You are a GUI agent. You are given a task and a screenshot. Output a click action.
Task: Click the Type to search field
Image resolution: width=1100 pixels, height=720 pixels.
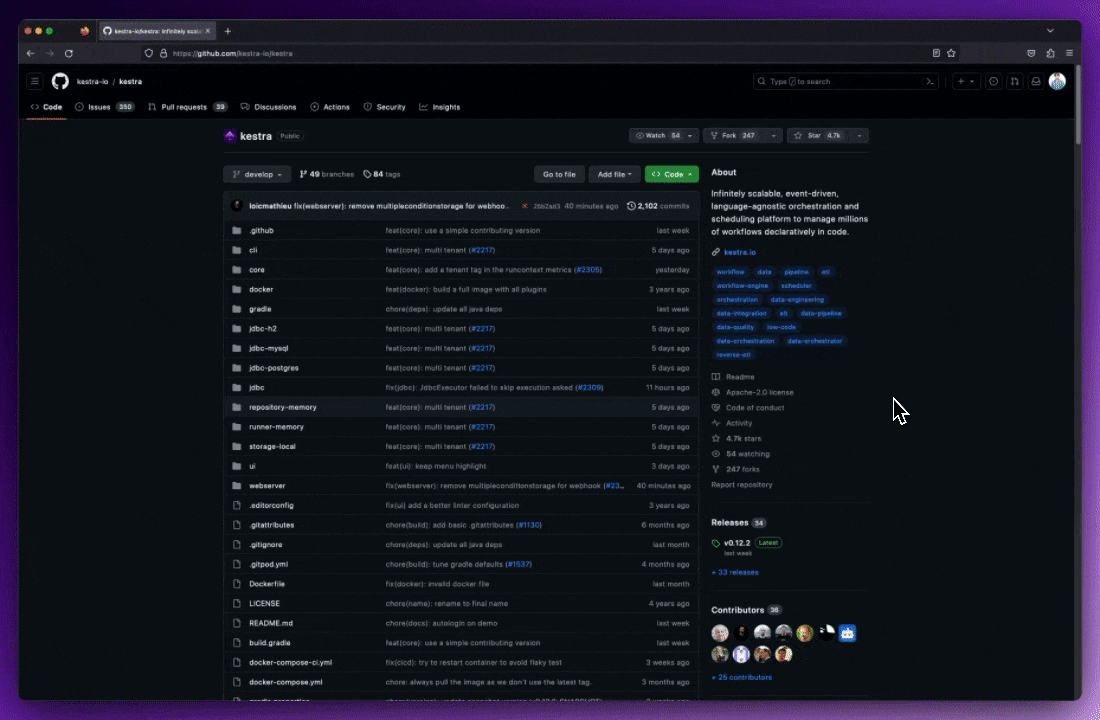840,81
